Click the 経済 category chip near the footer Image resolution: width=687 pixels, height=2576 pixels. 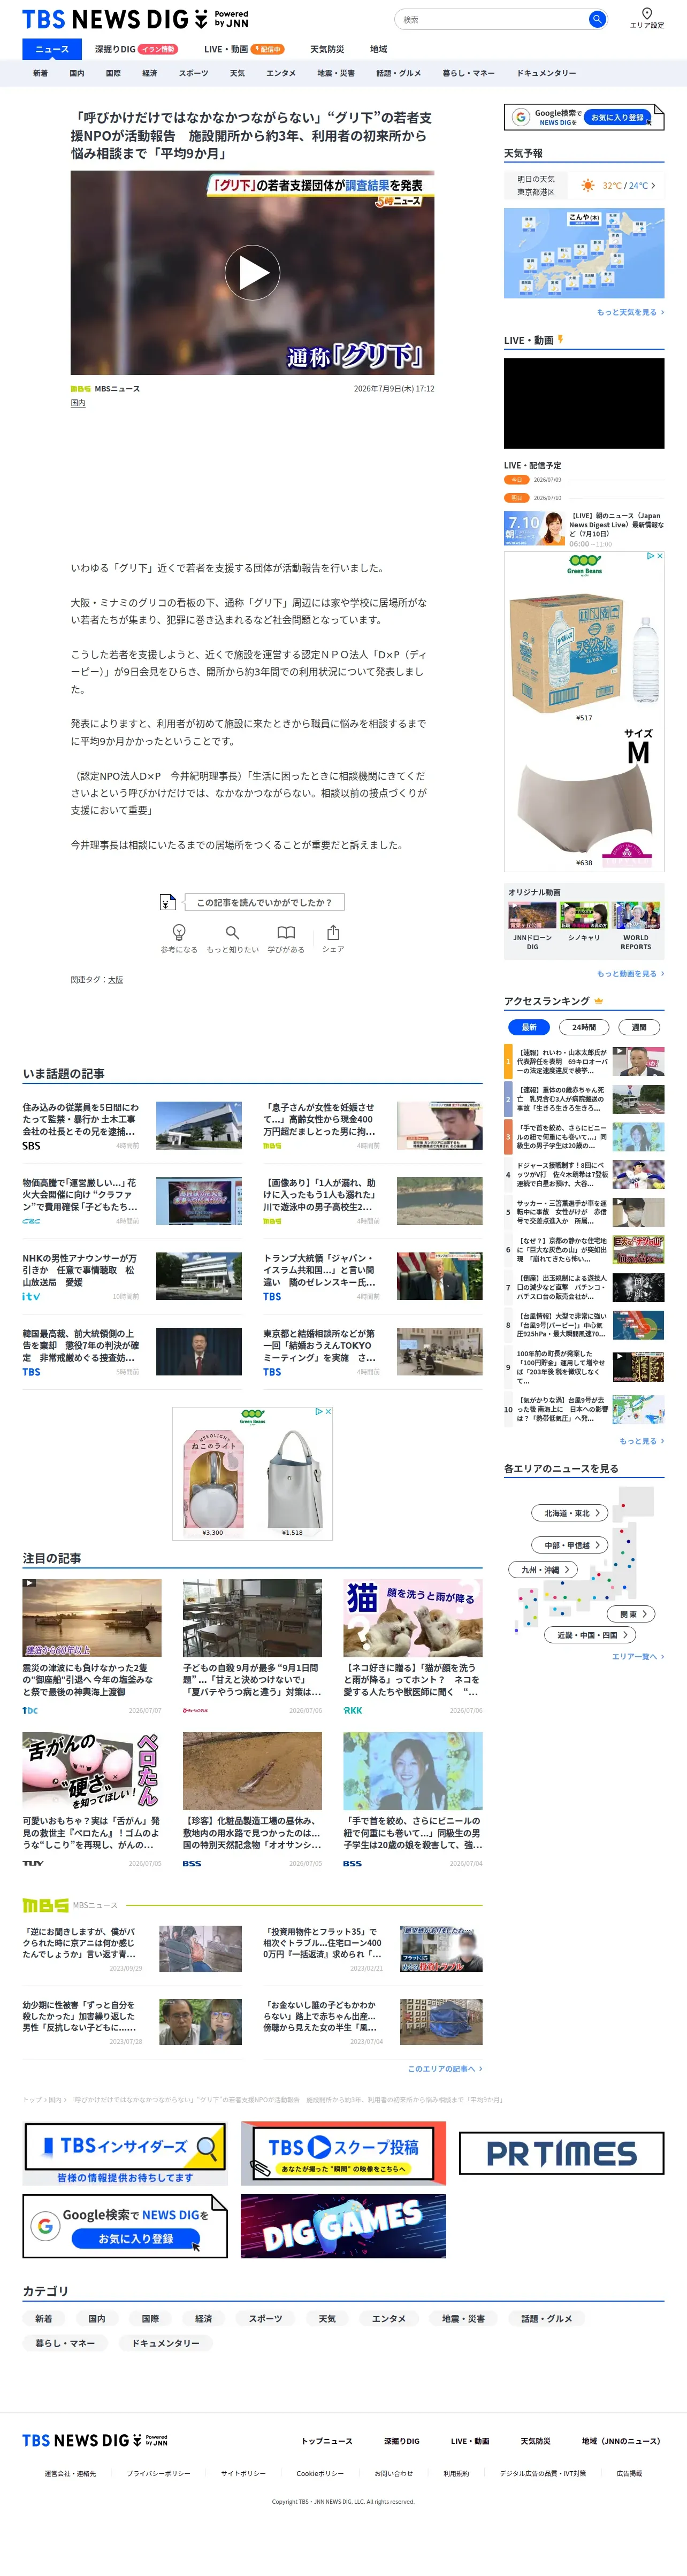point(204,2318)
